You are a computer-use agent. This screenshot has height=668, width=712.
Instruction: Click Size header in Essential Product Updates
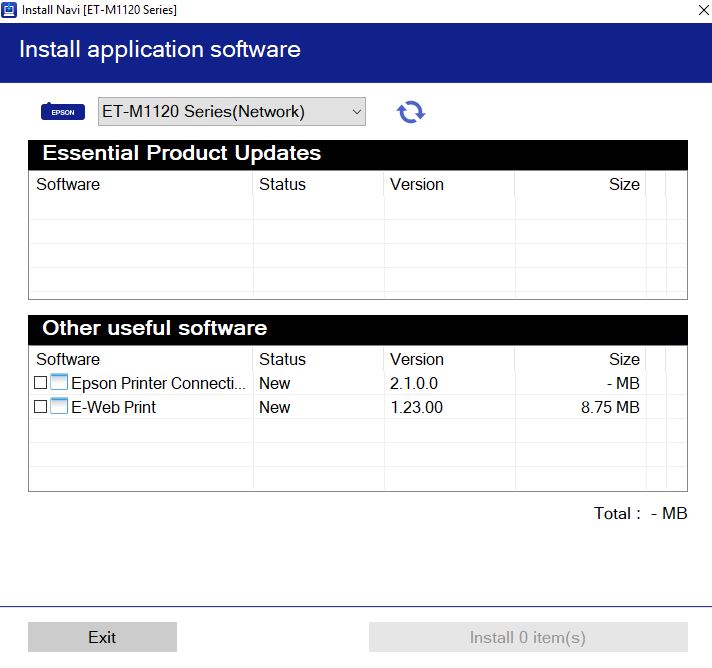(624, 184)
